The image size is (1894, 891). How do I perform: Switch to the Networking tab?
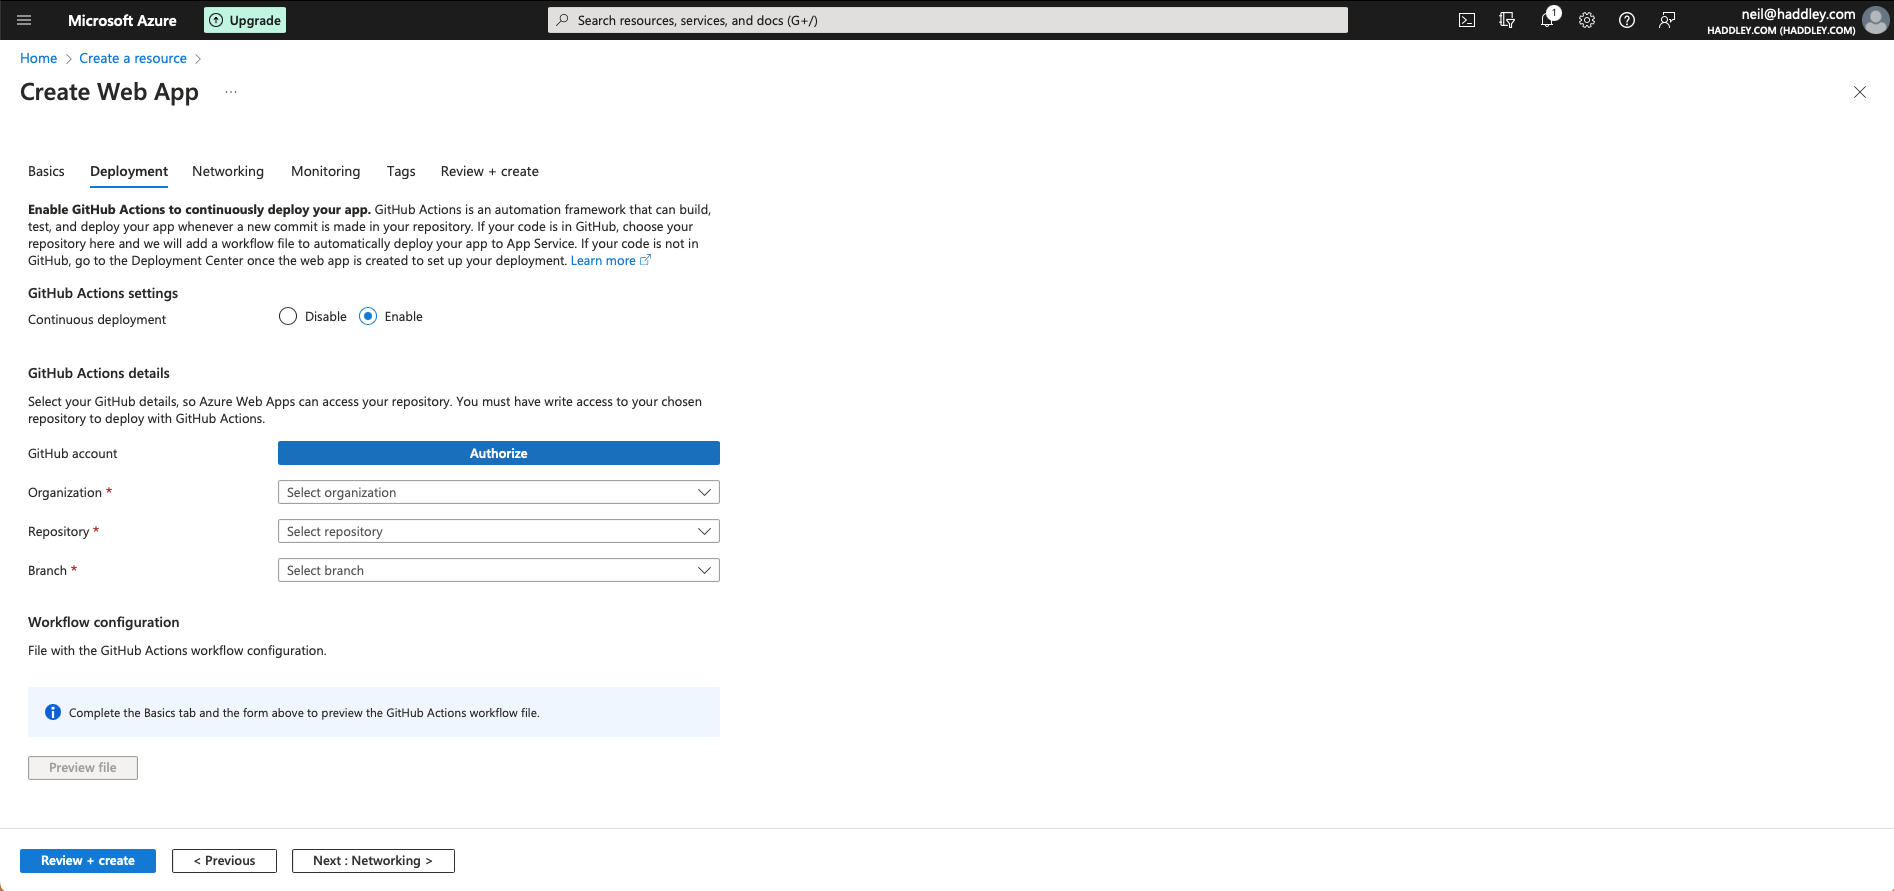tap(228, 171)
